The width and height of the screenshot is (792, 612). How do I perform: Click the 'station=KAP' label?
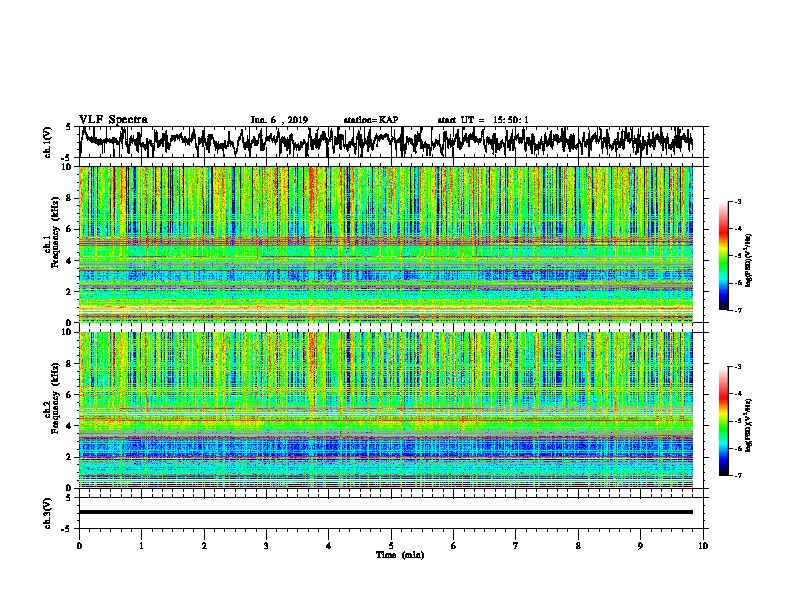(x=371, y=120)
